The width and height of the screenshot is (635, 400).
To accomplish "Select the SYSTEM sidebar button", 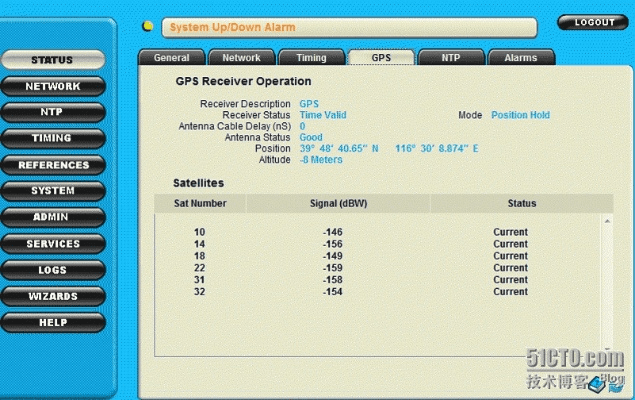I will (52, 191).
